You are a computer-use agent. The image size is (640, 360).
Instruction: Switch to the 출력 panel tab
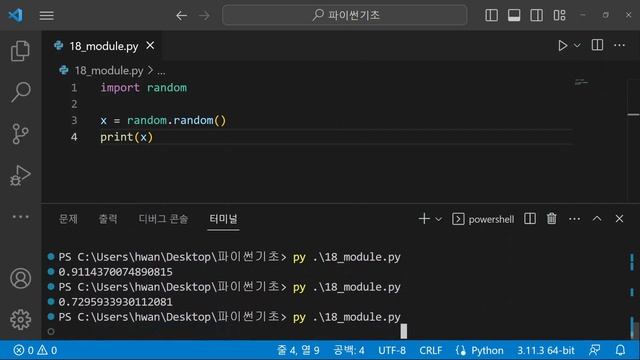(108, 219)
